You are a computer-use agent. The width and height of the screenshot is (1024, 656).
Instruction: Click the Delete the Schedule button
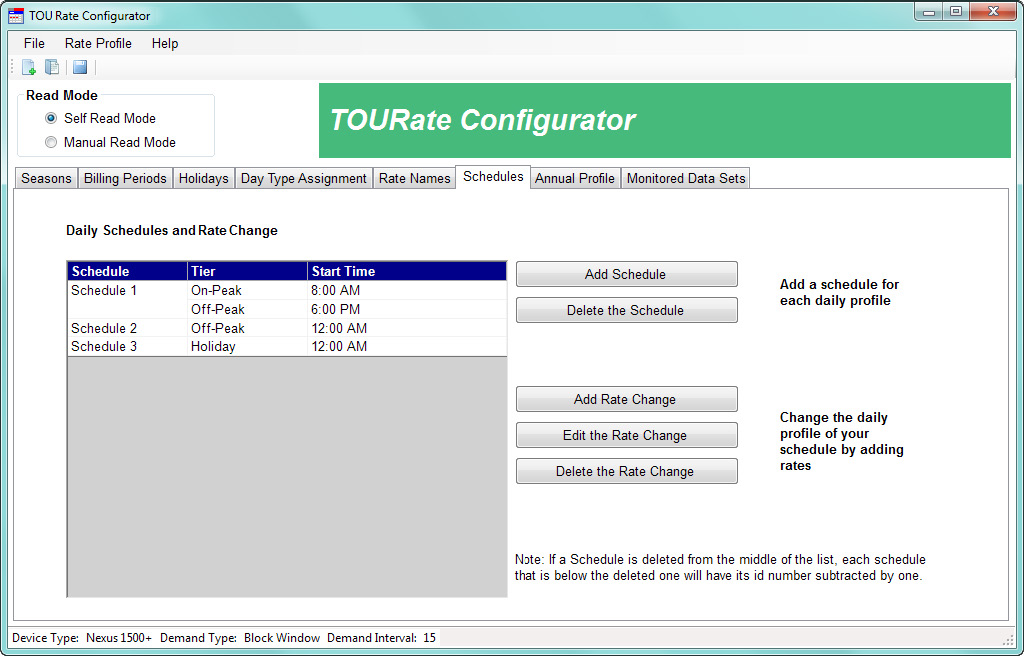point(626,310)
